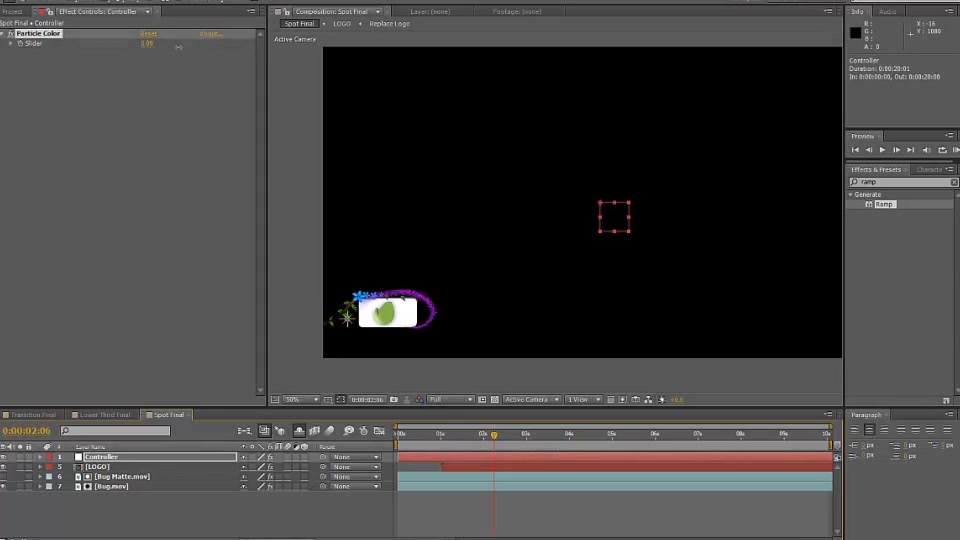This screenshot has height=540, width=960.
Task: Click the composition flowchart icon in viewer footer
Action: coord(648,400)
